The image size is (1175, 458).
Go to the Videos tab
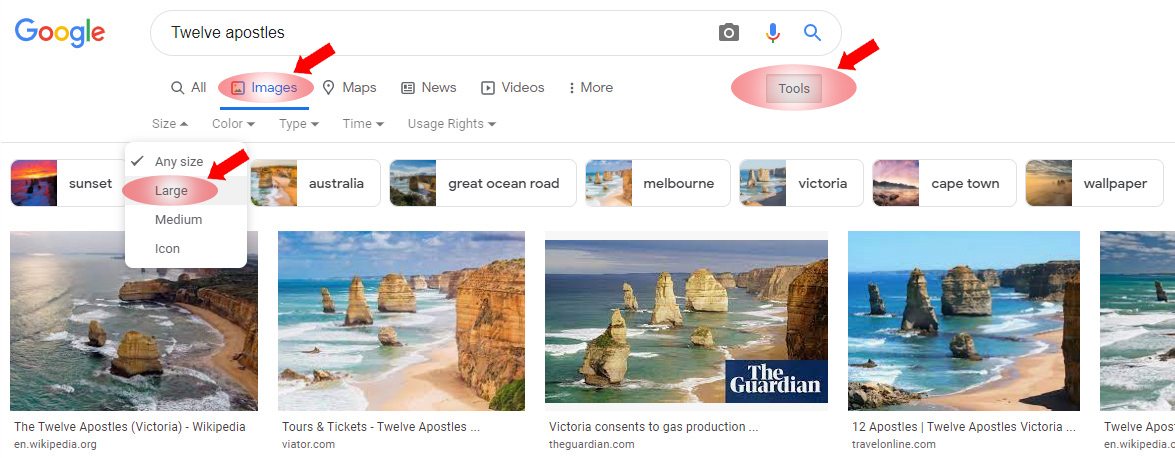pyautogui.click(x=512, y=88)
